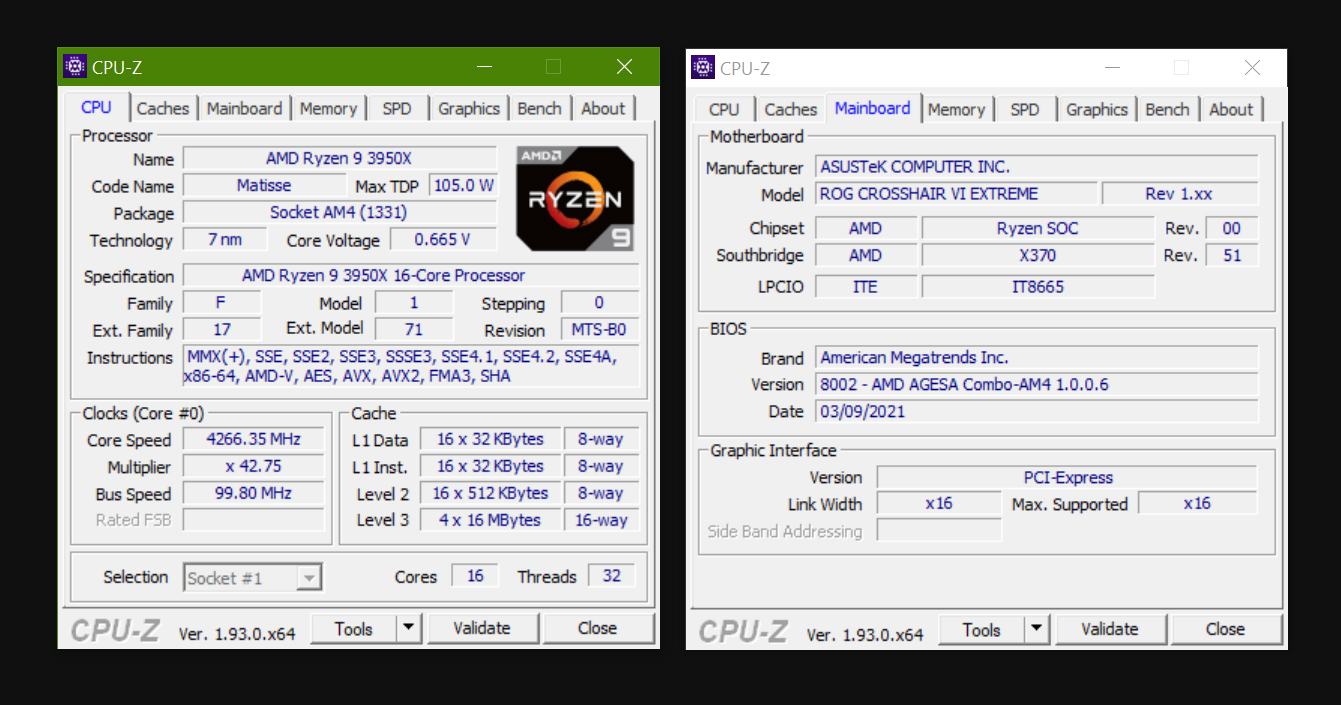Click the processor Name field AMD Ryzen 9 3950X

tap(339, 159)
